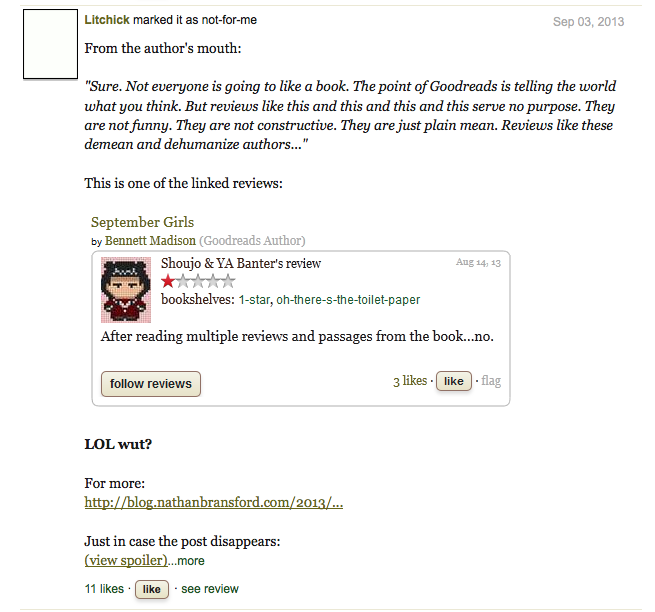This screenshot has width=655, height=612.
Task: Expand the view spoiler link
Action: [126, 560]
